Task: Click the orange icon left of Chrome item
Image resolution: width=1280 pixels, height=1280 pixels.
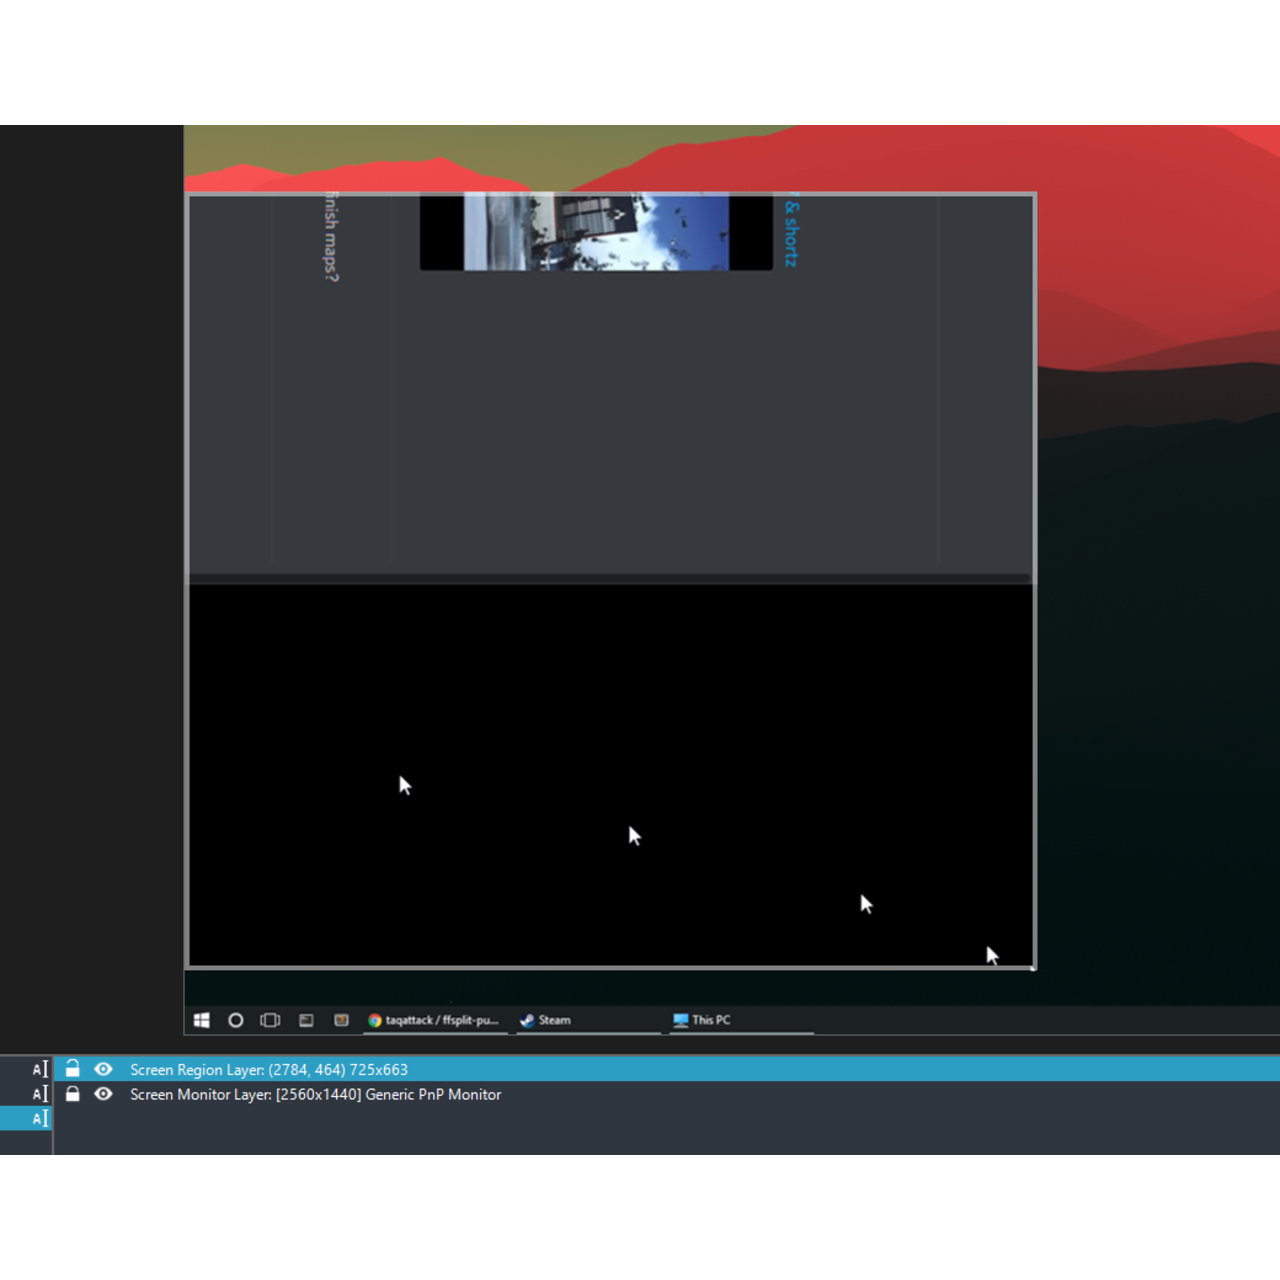Action: tap(341, 1020)
